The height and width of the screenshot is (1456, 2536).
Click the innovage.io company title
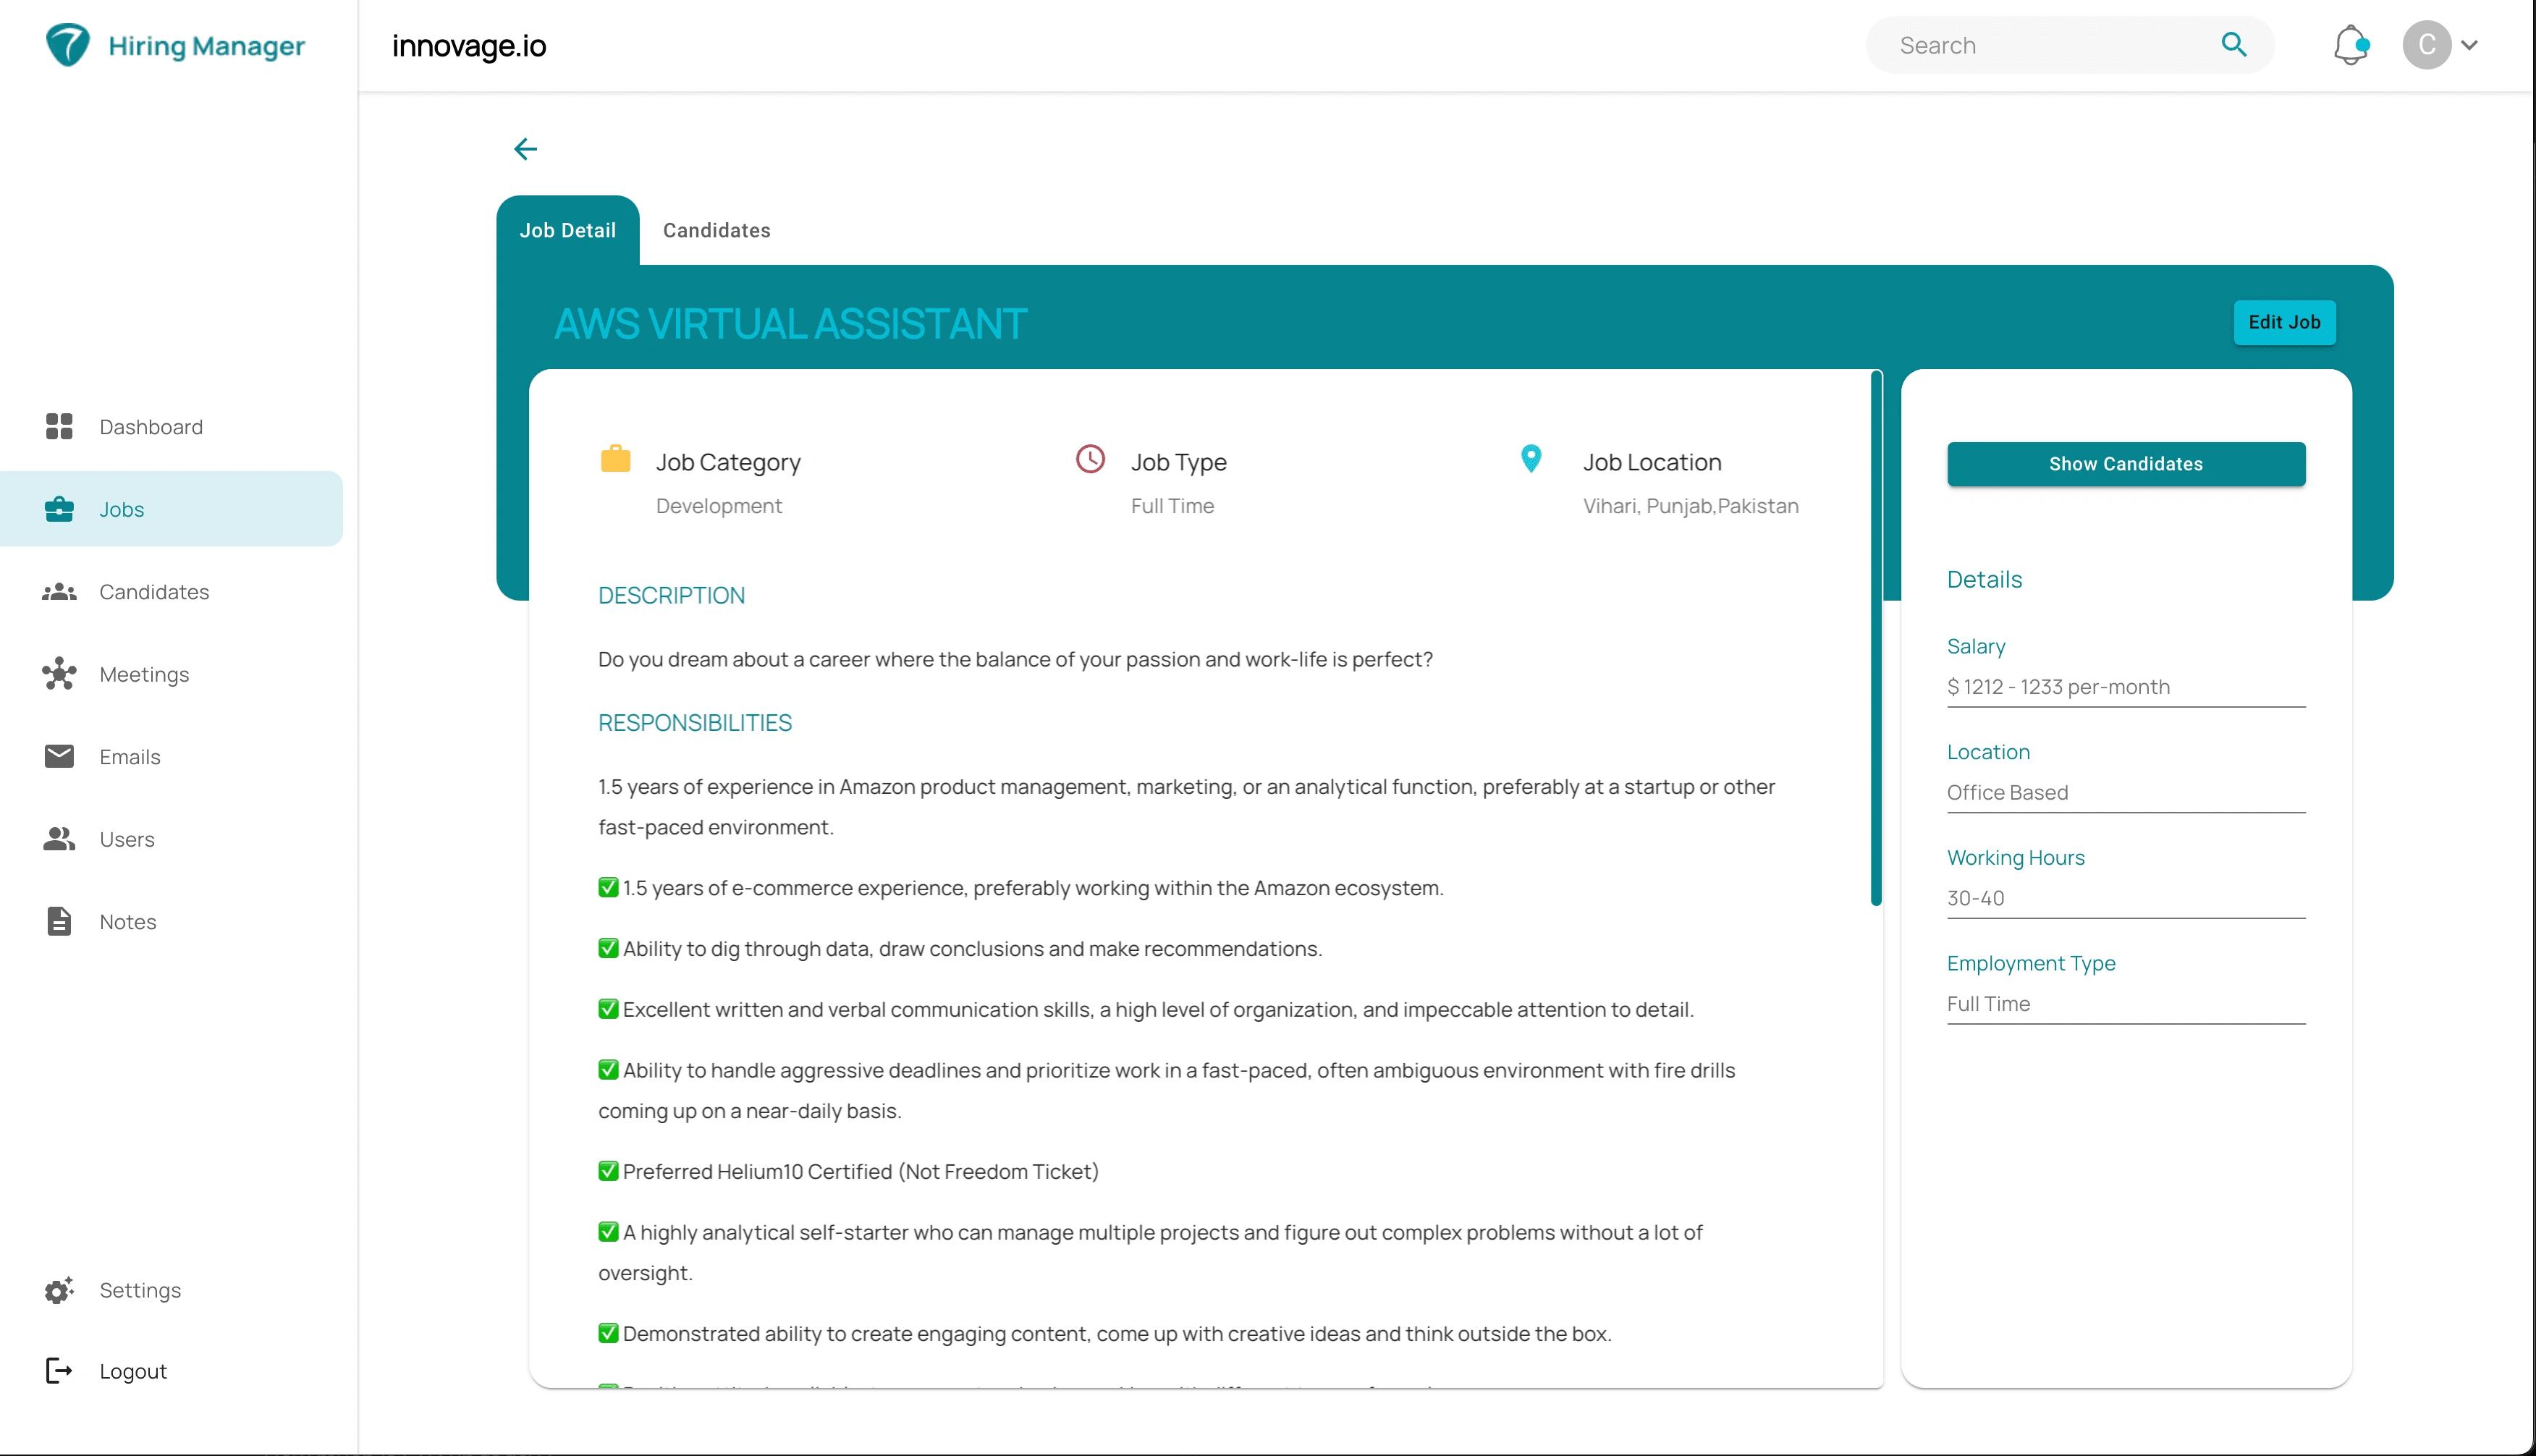click(x=469, y=45)
